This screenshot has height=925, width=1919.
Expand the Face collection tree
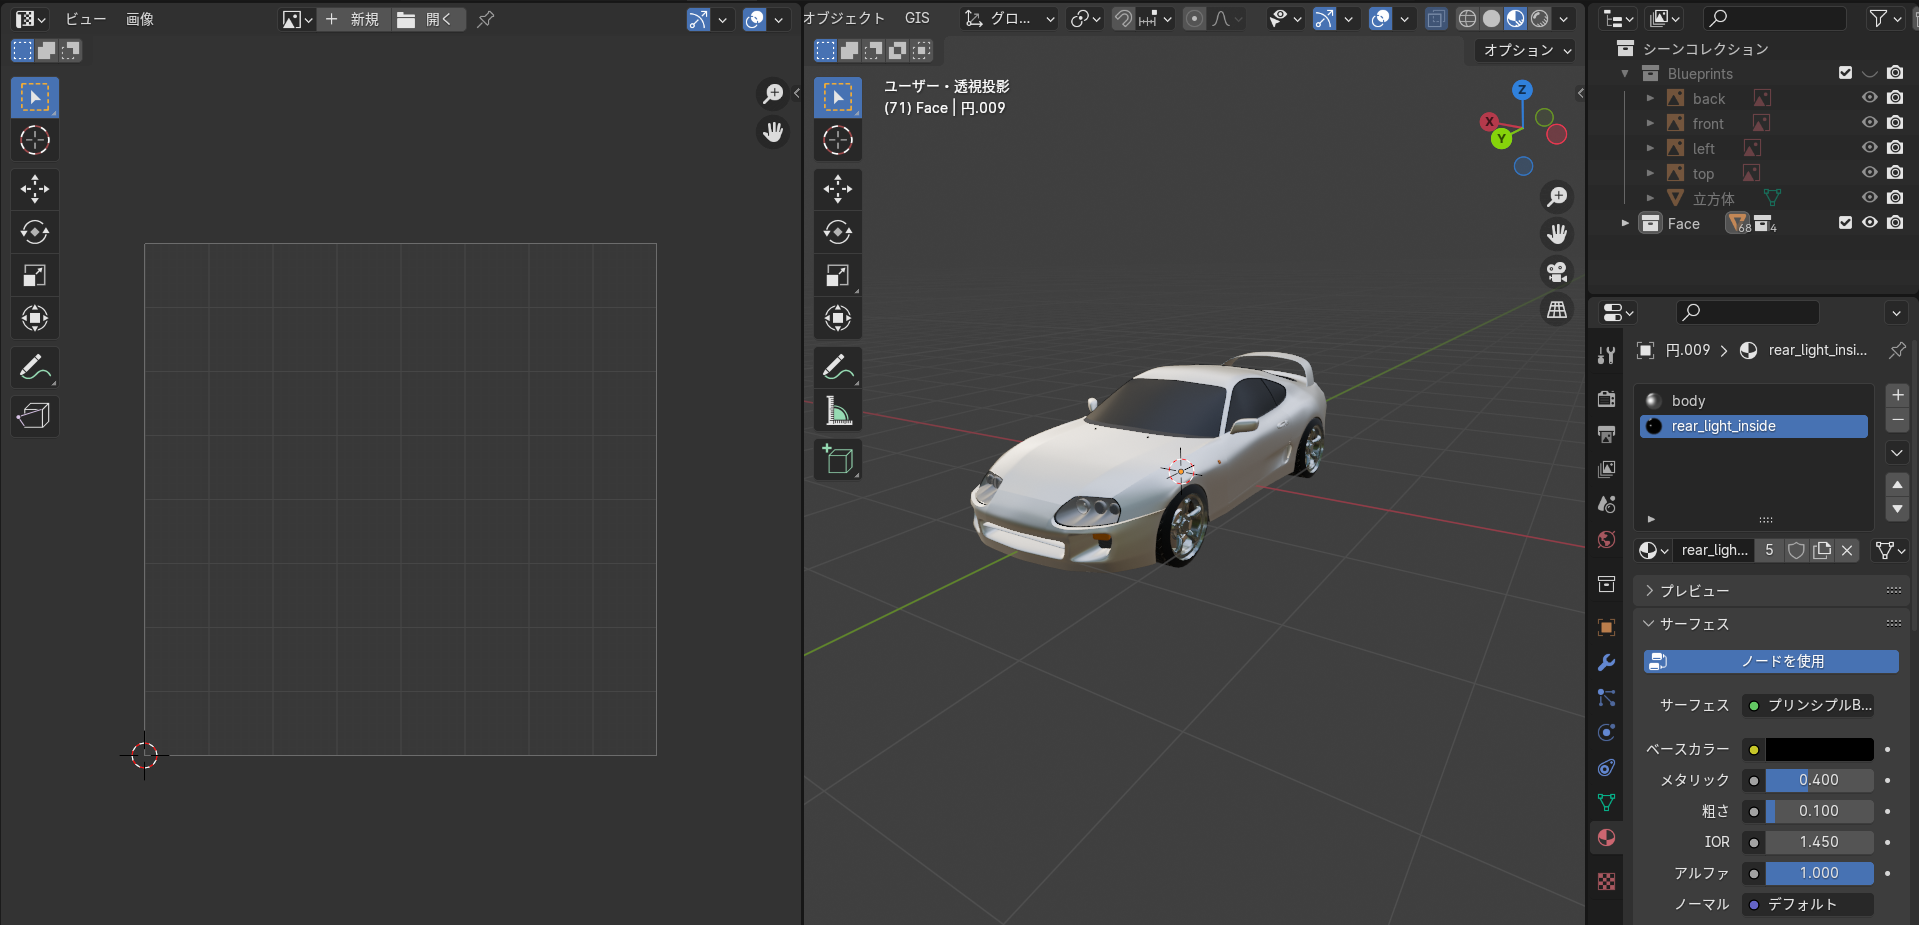tap(1625, 223)
